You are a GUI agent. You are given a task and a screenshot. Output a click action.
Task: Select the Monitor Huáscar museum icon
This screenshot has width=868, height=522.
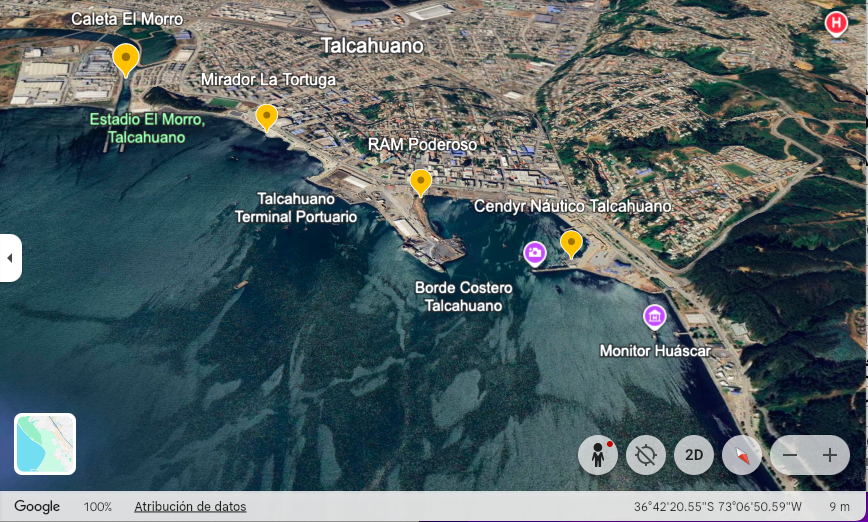654,317
